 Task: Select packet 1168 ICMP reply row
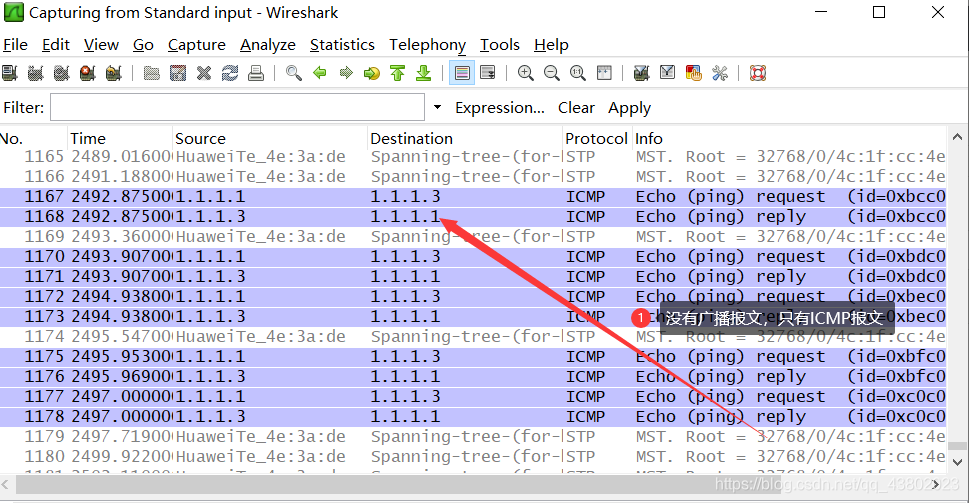473,217
